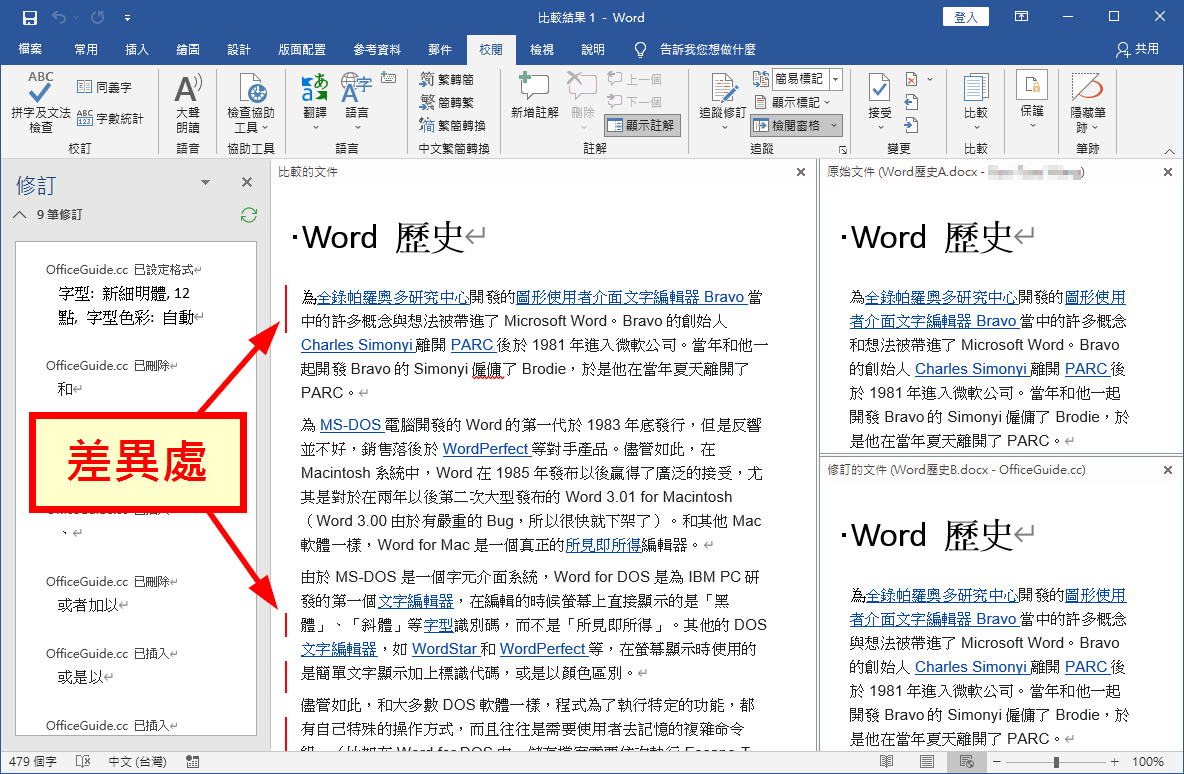Click the proofing errors status bar icon
This screenshot has height=774, width=1184.
[83, 762]
